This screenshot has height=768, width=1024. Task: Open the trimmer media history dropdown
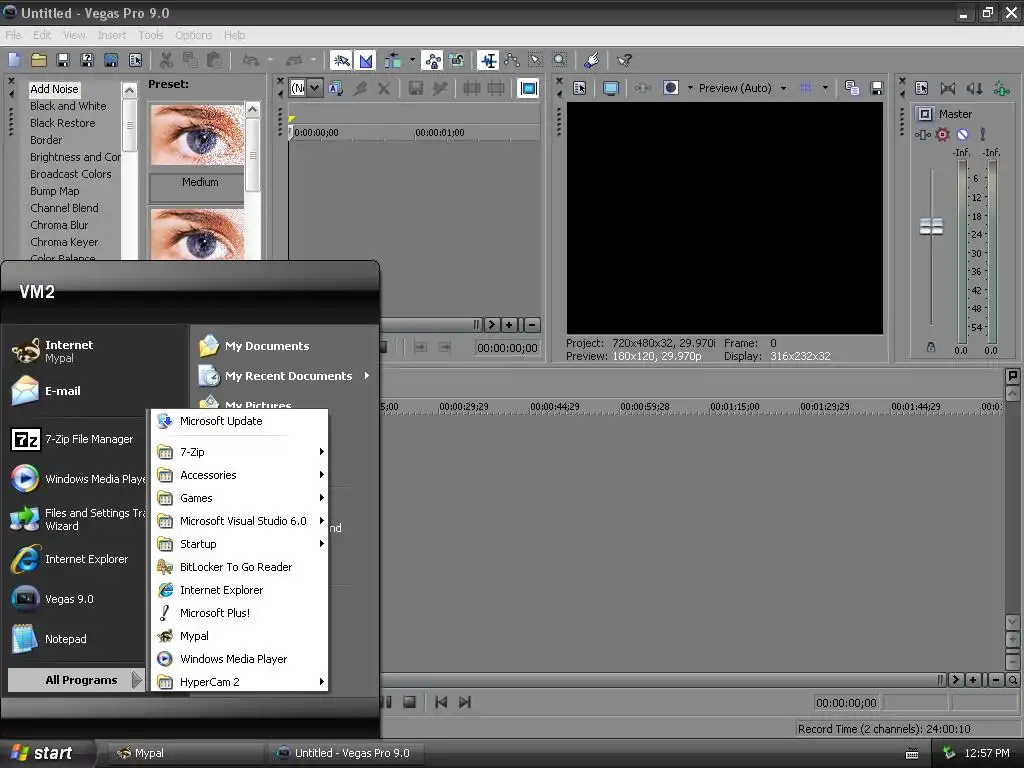(x=315, y=88)
